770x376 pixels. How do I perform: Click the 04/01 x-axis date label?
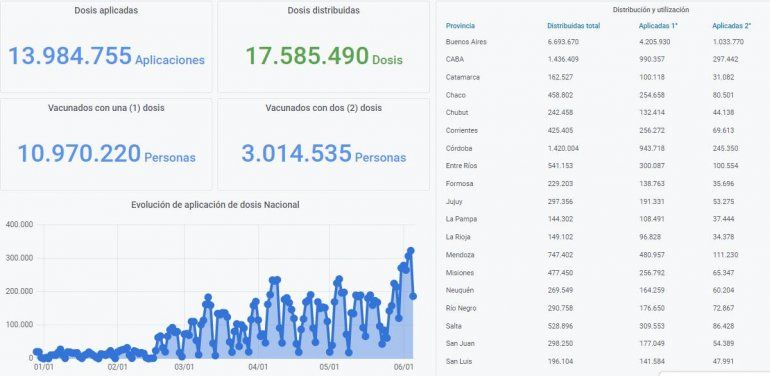point(258,367)
